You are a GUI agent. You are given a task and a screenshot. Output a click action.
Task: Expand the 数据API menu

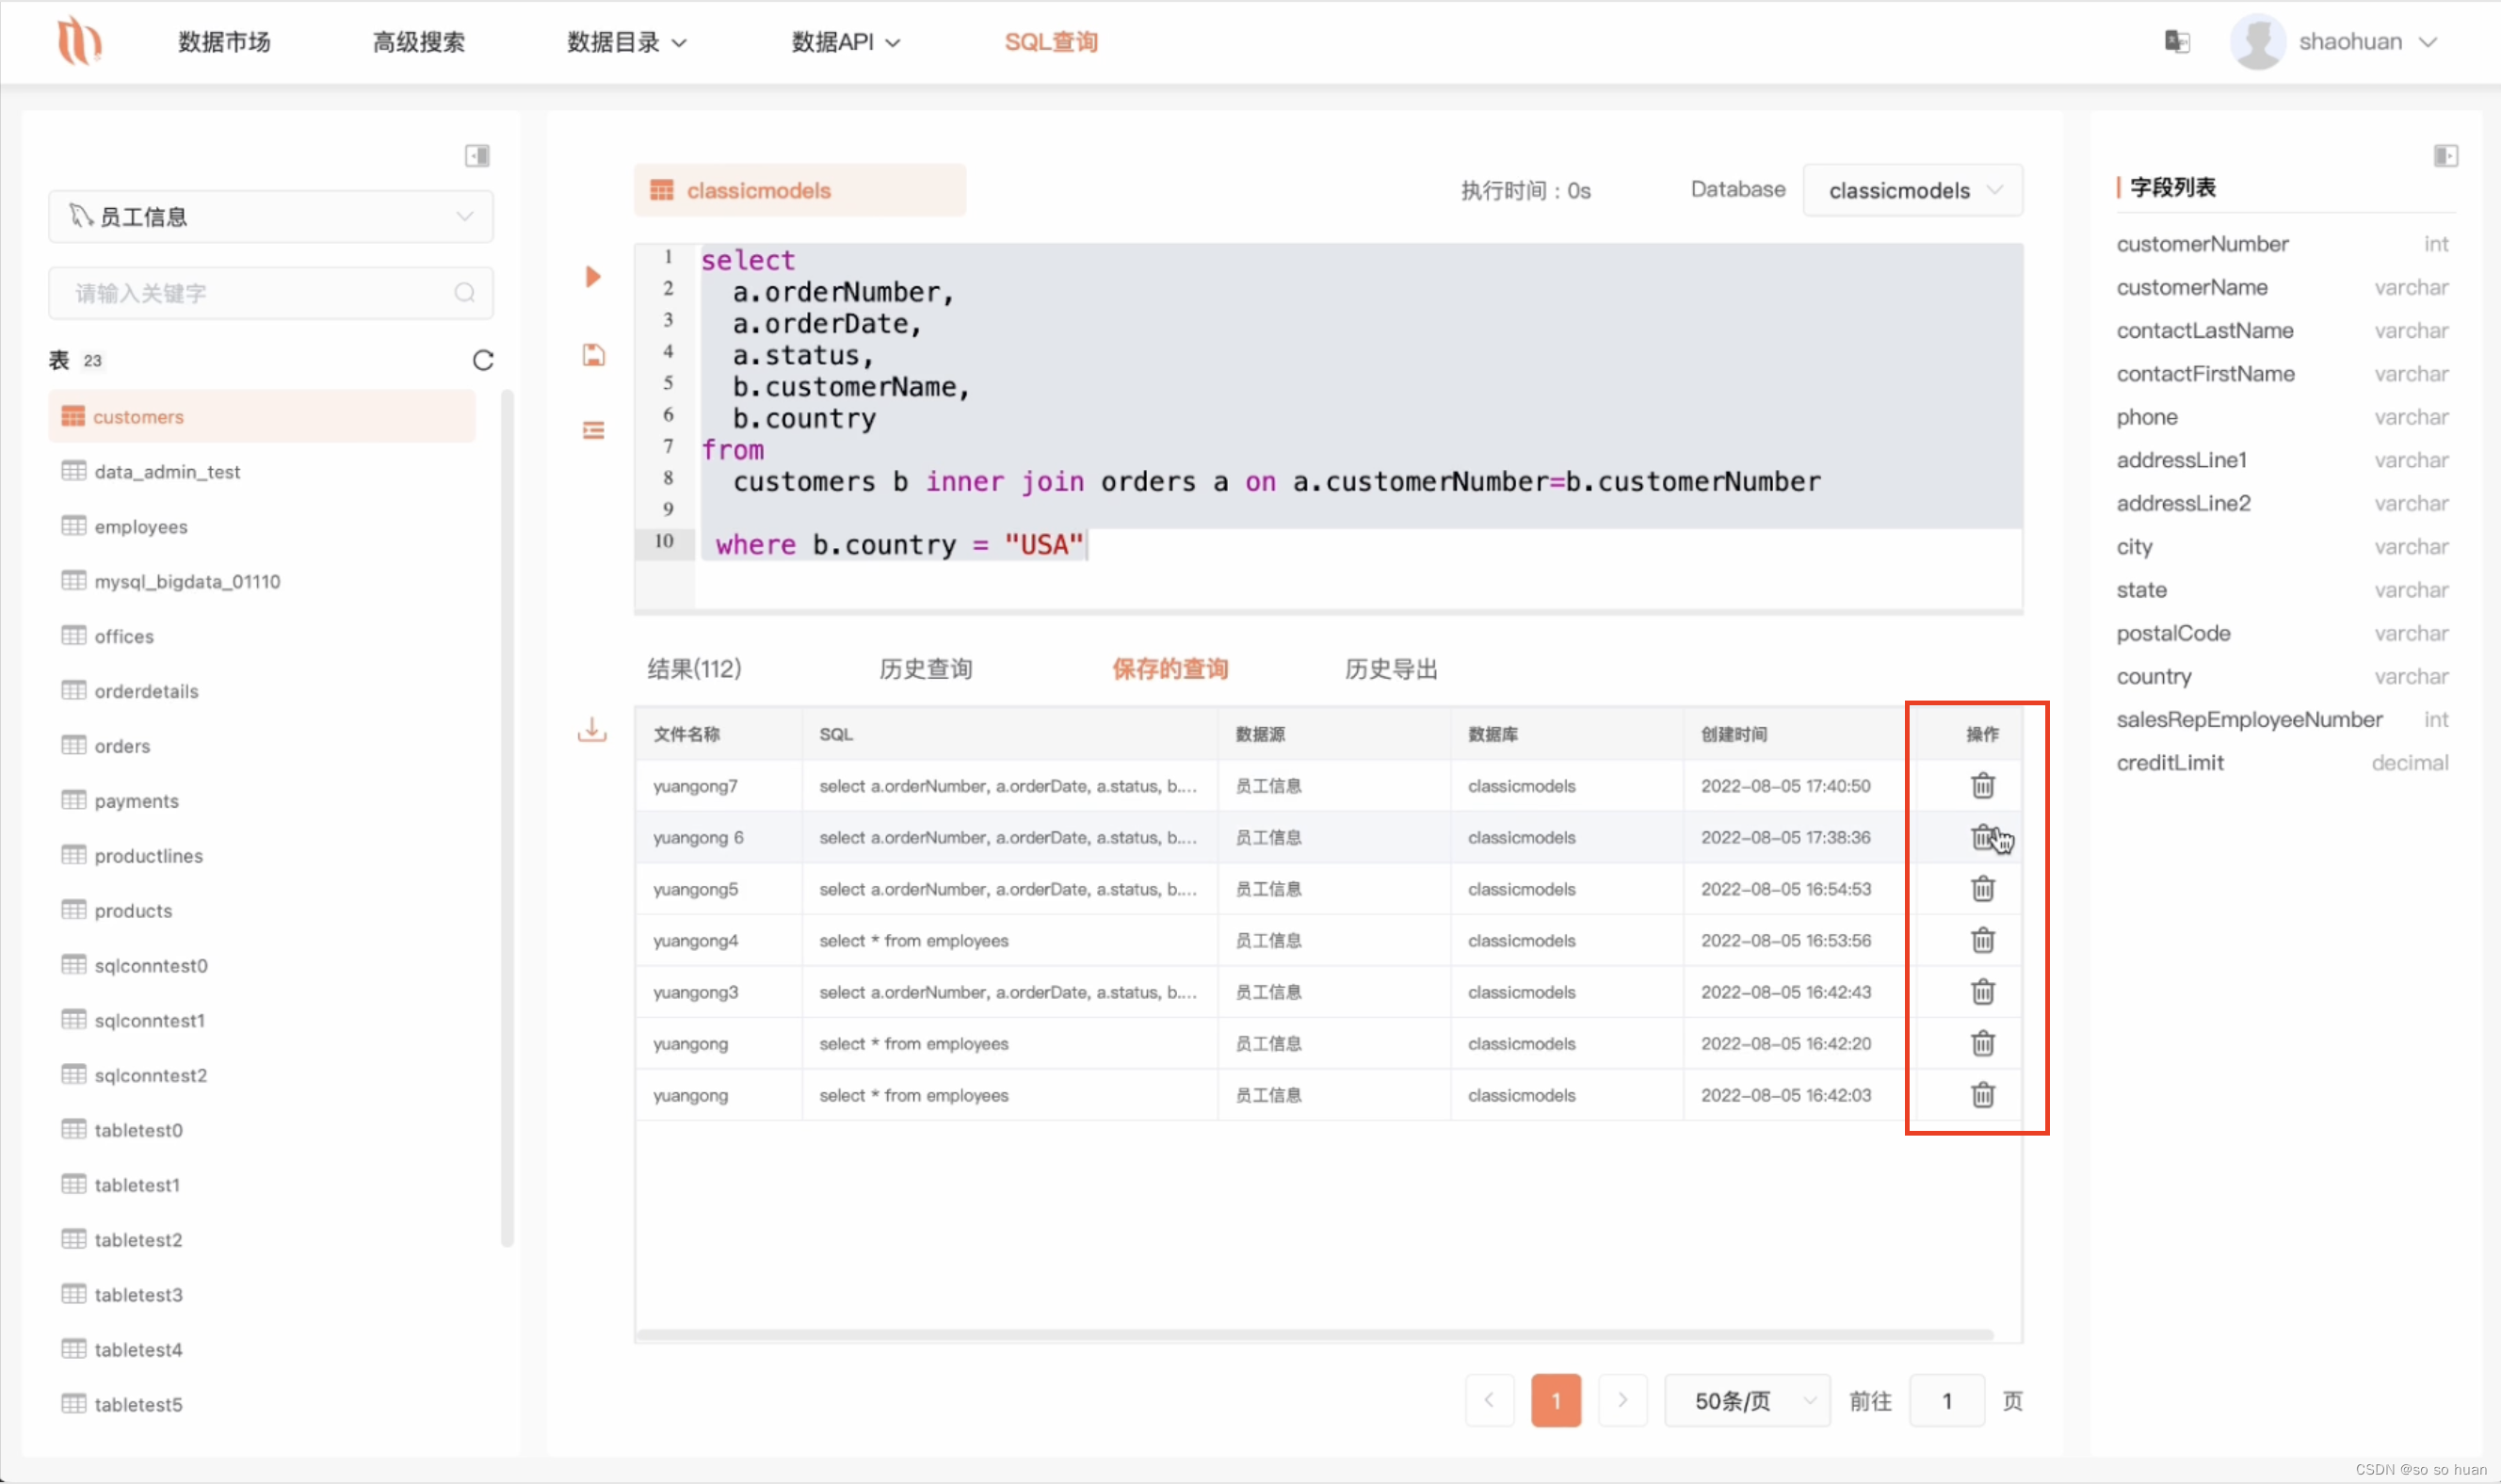pyautogui.click(x=845, y=42)
